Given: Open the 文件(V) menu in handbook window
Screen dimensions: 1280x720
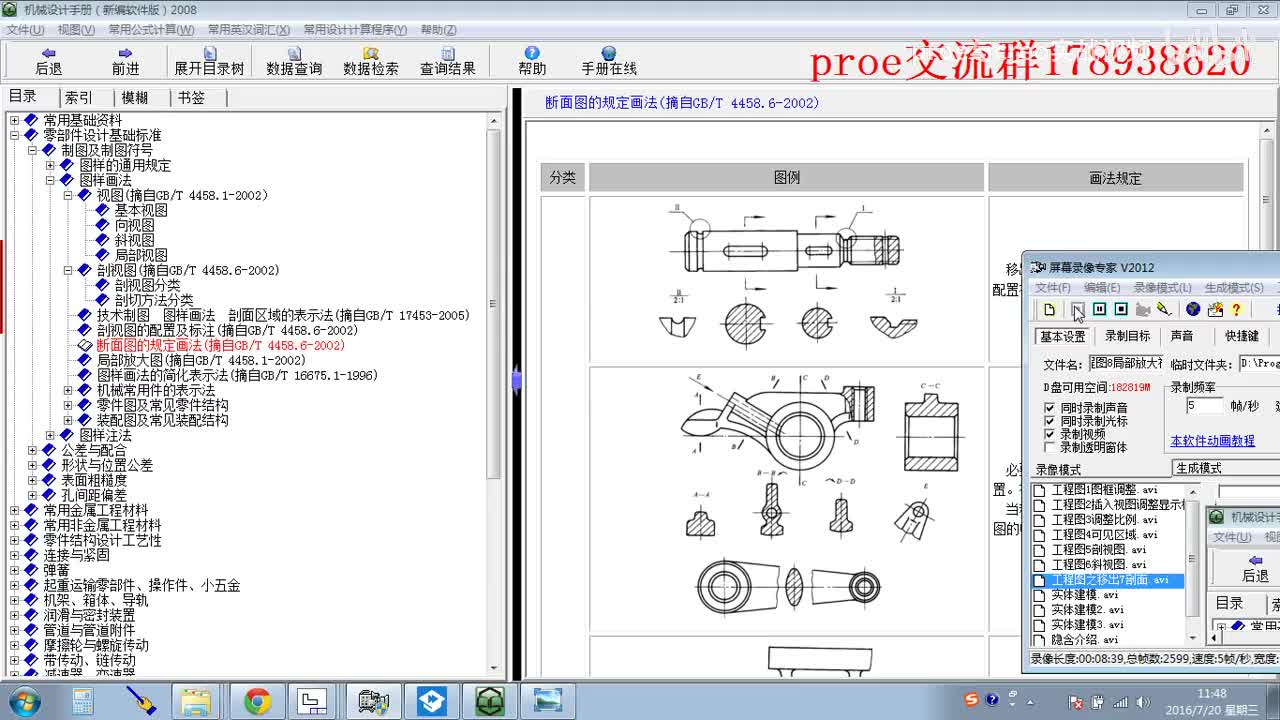Looking at the screenshot, I should [x=24, y=30].
